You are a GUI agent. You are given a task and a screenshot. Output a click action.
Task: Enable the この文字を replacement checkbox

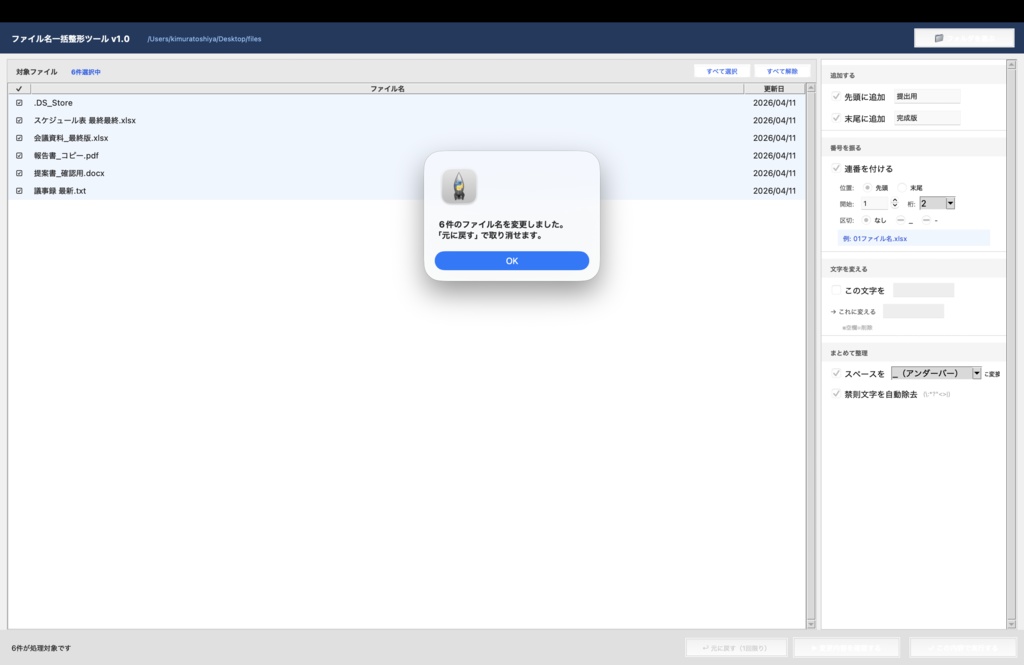coord(836,290)
